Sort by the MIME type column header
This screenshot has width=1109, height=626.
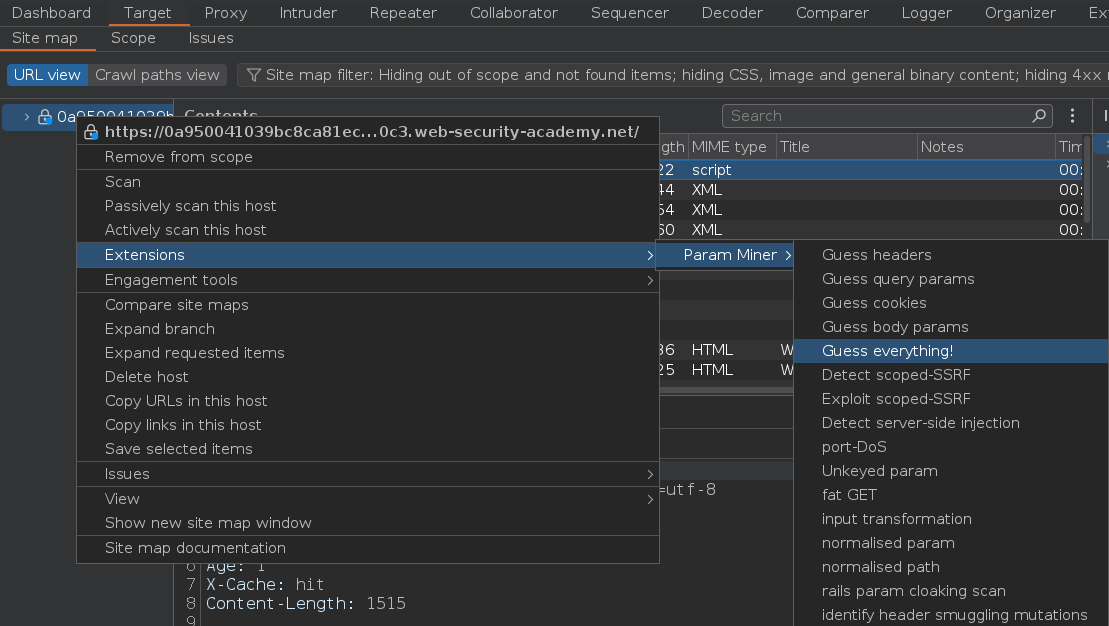click(x=729, y=147)
